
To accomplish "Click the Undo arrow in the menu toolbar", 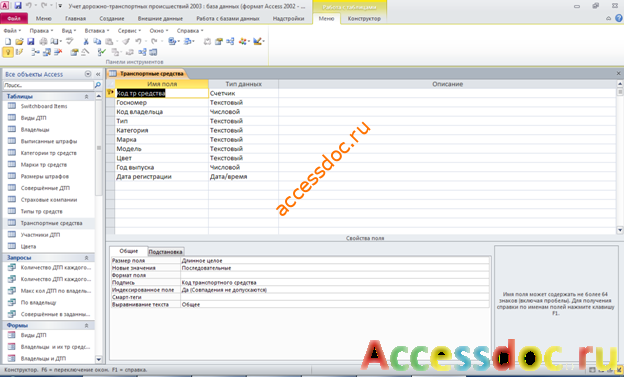I will pos(138,41).
